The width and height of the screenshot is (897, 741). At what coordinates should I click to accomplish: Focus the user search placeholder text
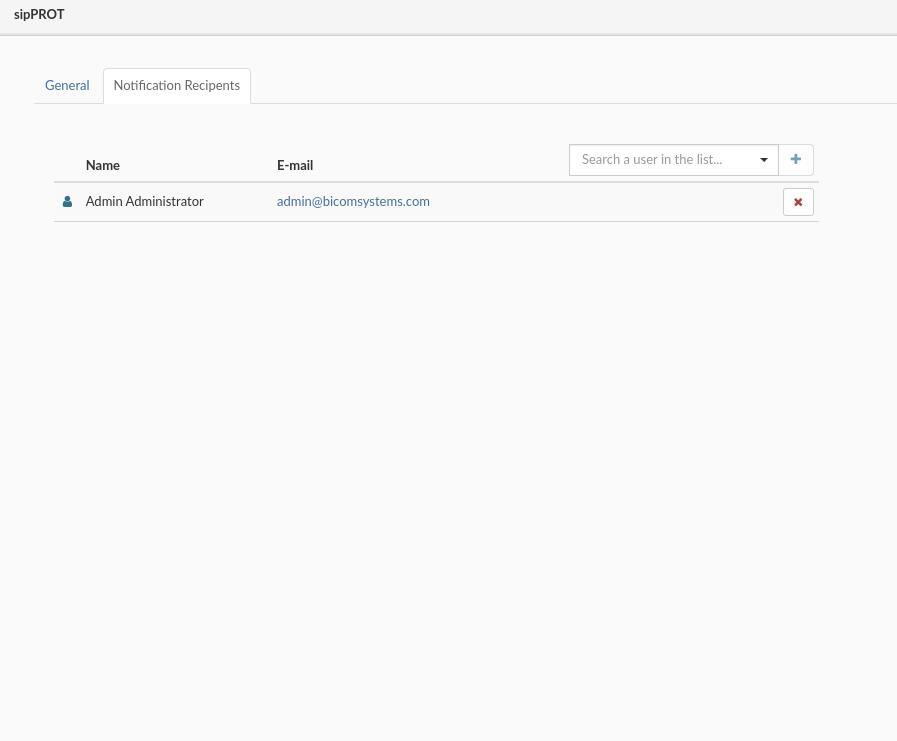[652, 160]
